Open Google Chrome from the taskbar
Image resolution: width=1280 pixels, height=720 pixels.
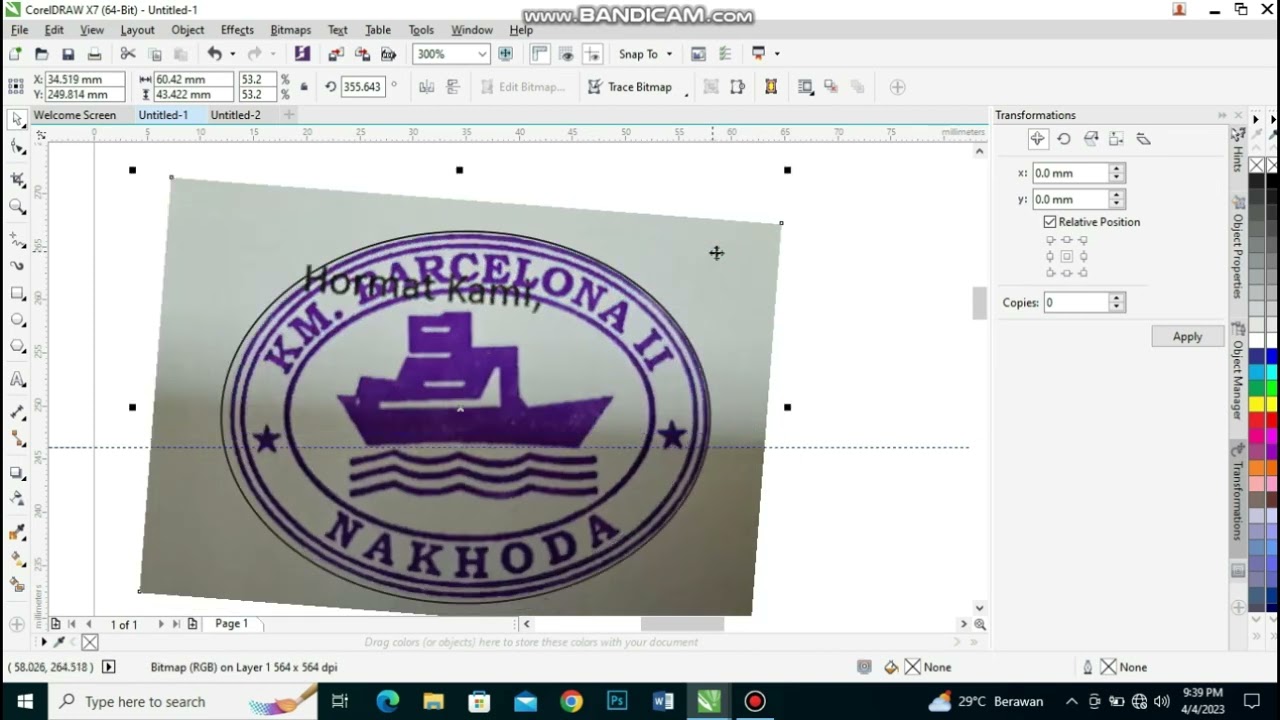(x=571, y=701)
